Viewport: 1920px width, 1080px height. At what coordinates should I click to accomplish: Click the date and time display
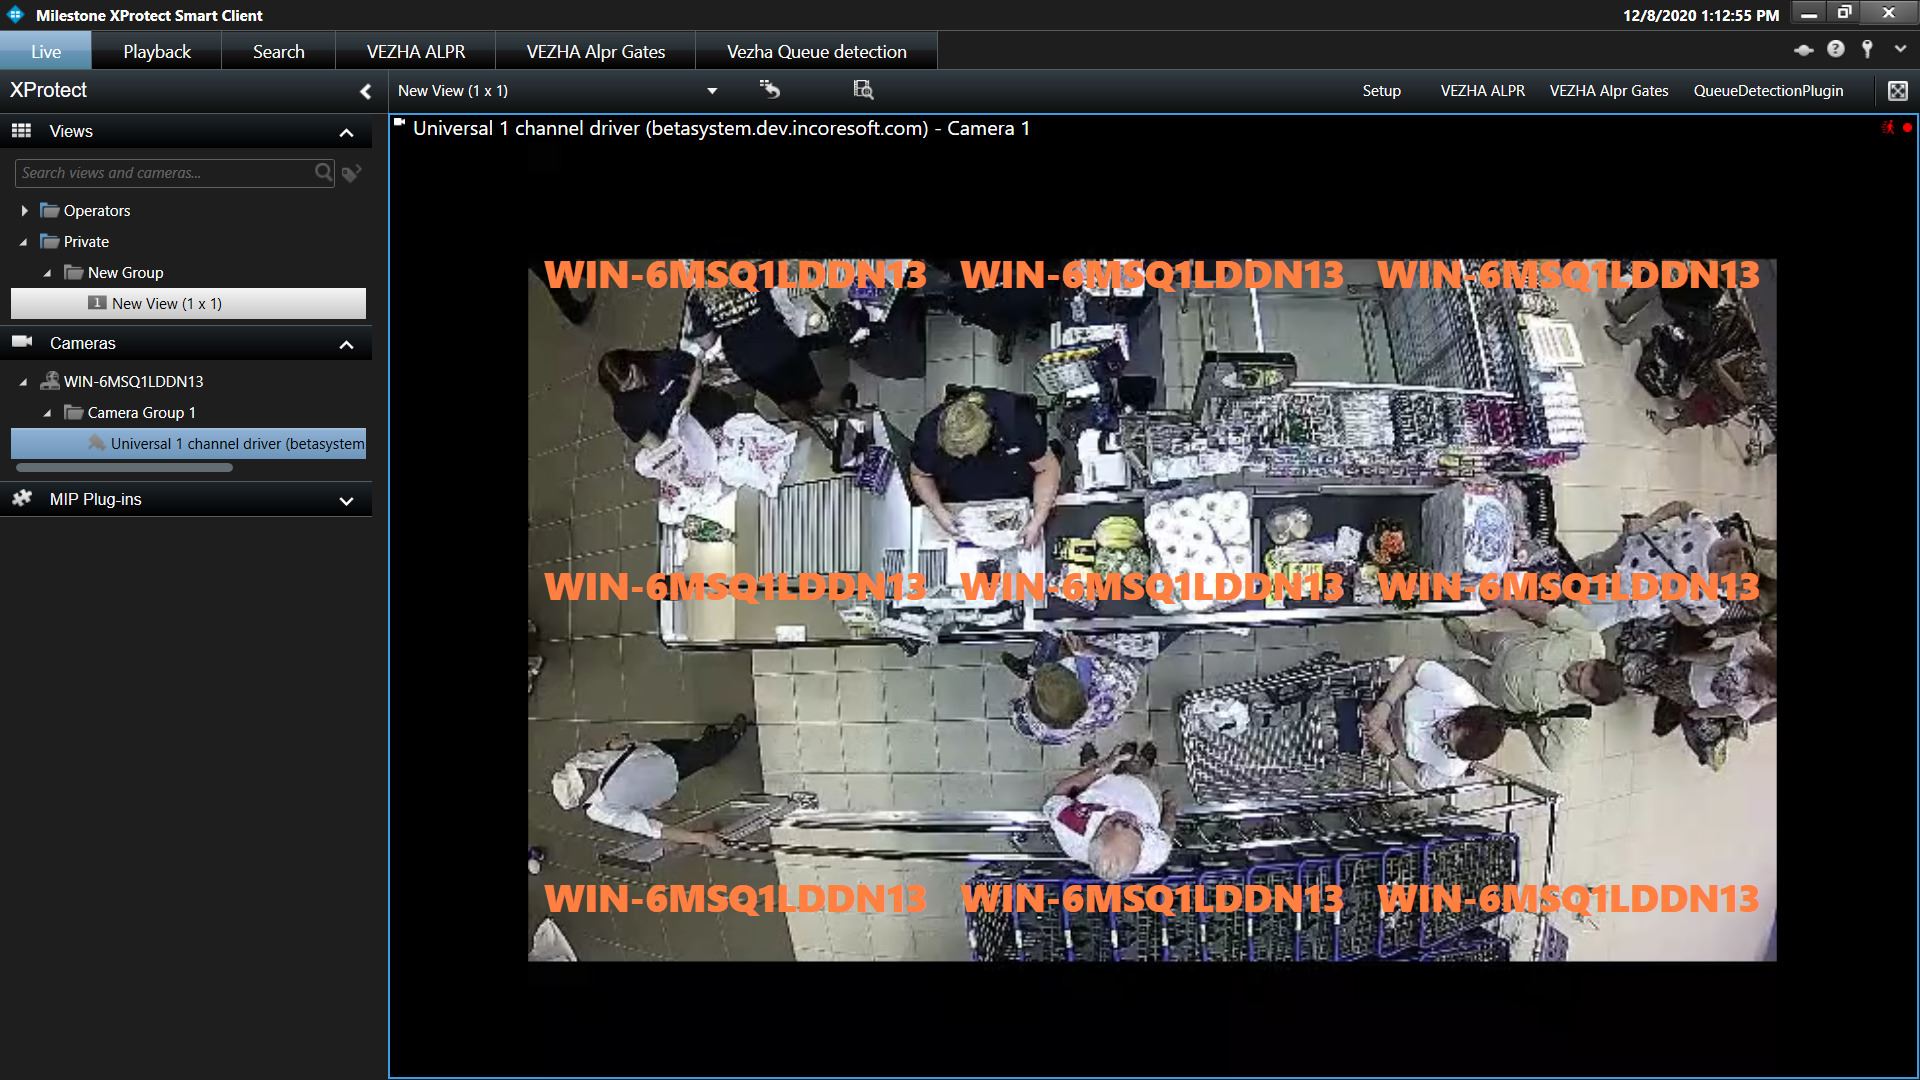click(x=1701, y=15)
